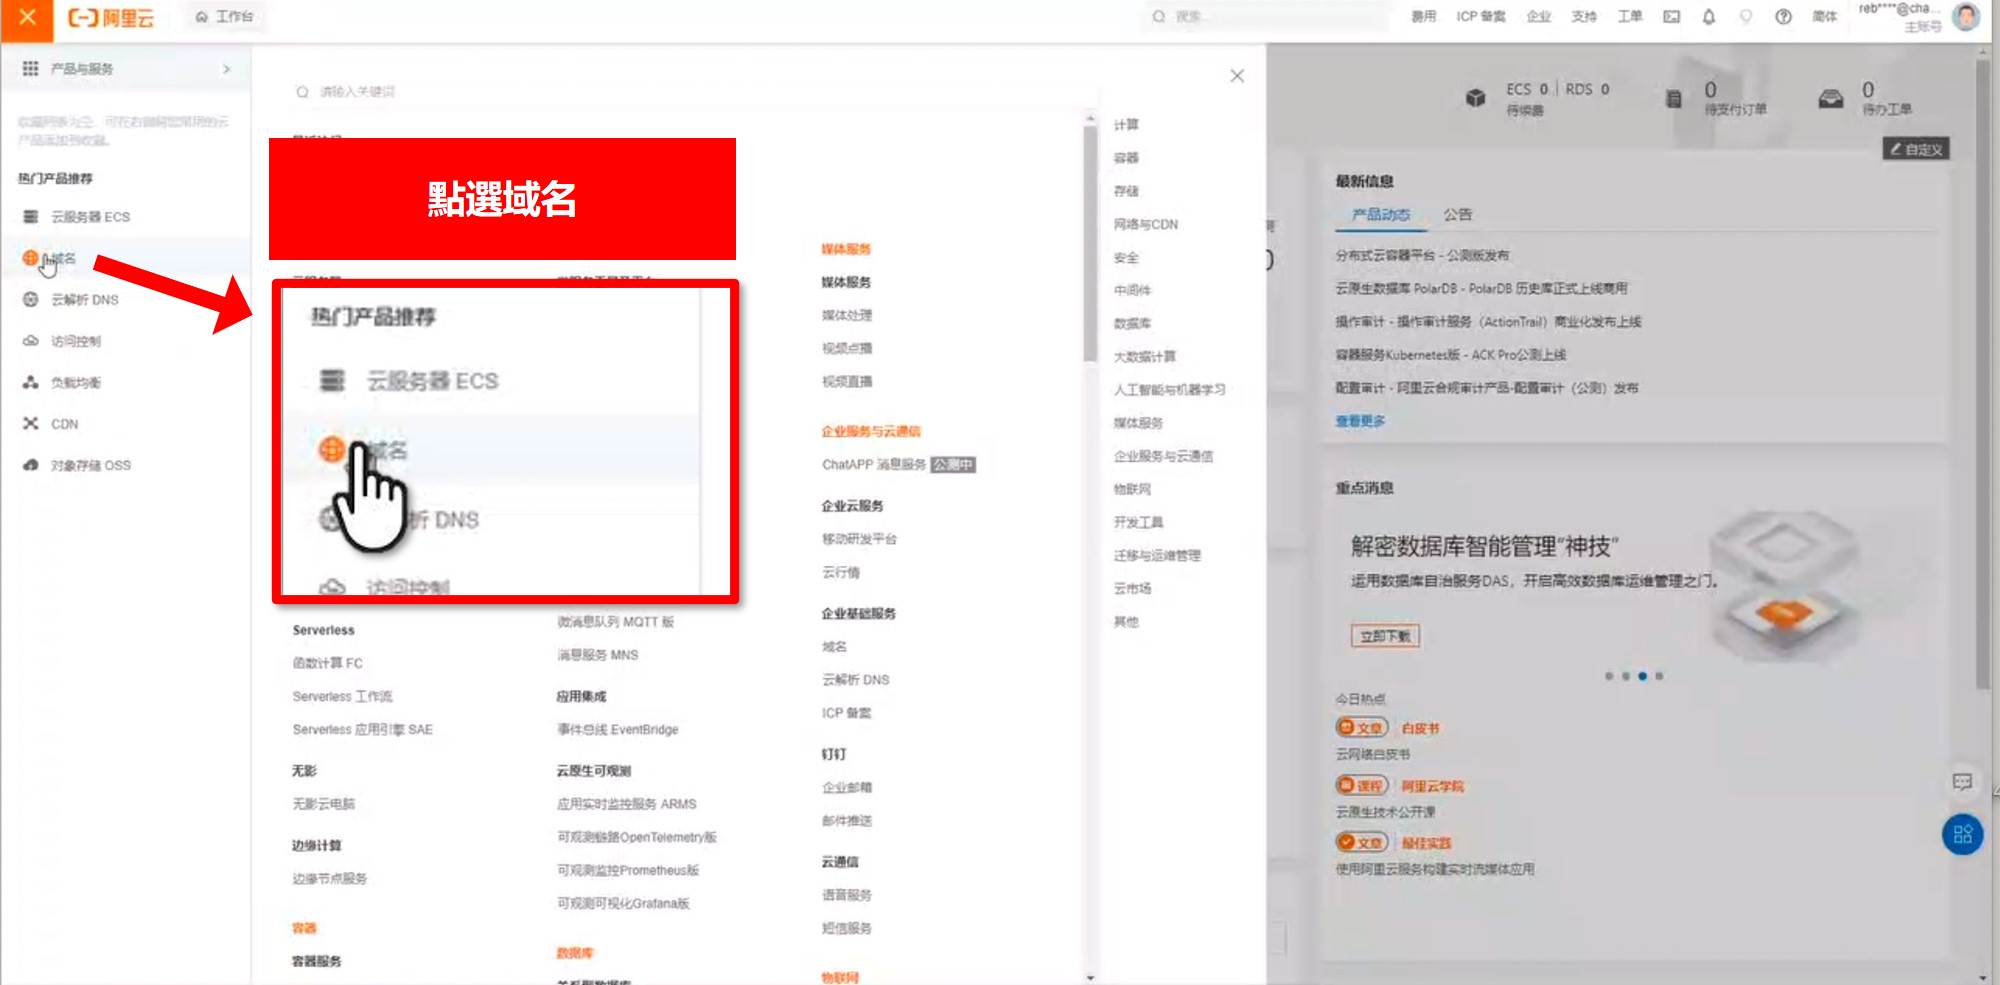Image resolution: width=2000 pixels, height=985 pixels.
Task: Open the 简体 language selector
Action: [x=1824, y=17]
